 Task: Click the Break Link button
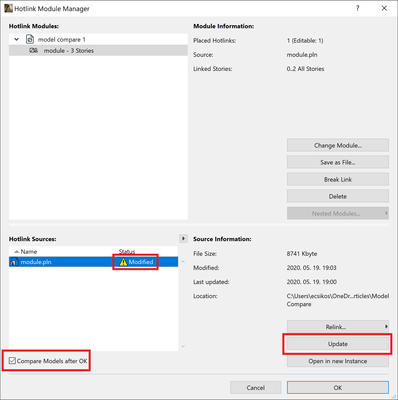pos(338,179)
